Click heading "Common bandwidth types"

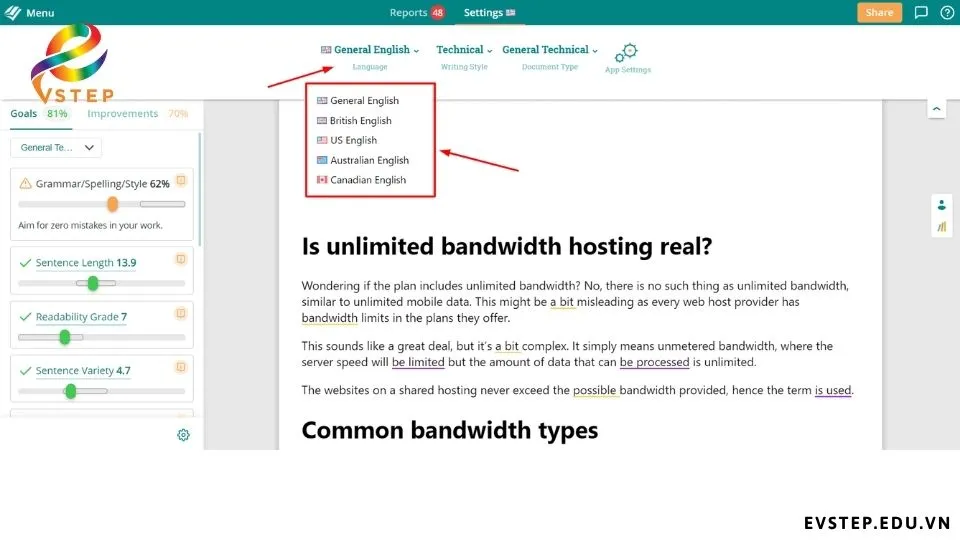(x=449, y=430)
